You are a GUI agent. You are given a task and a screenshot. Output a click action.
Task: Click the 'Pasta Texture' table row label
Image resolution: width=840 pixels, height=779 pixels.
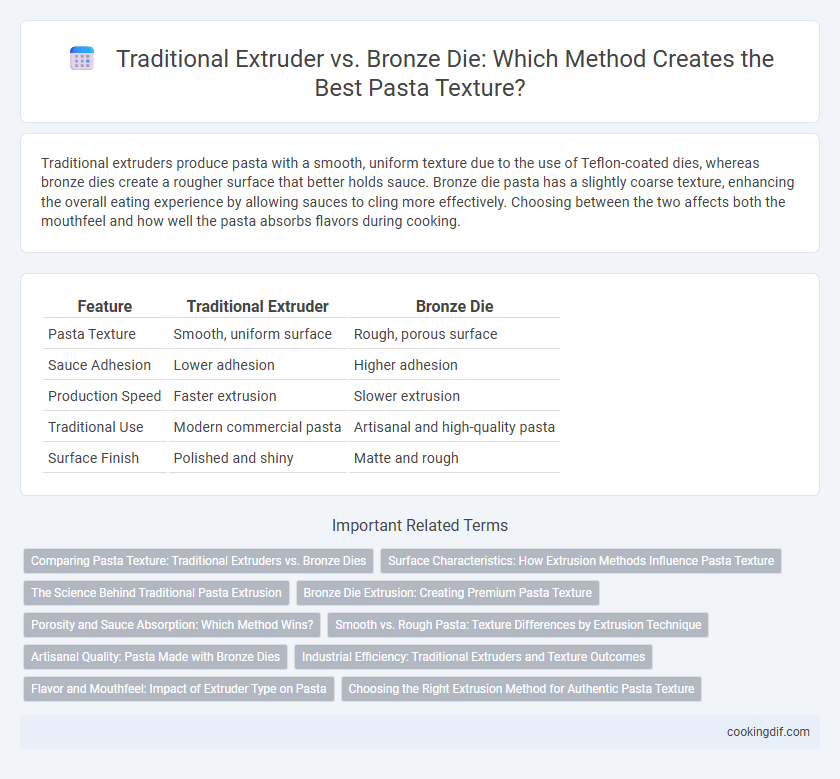pyautogui.click(x=92, y=334)
